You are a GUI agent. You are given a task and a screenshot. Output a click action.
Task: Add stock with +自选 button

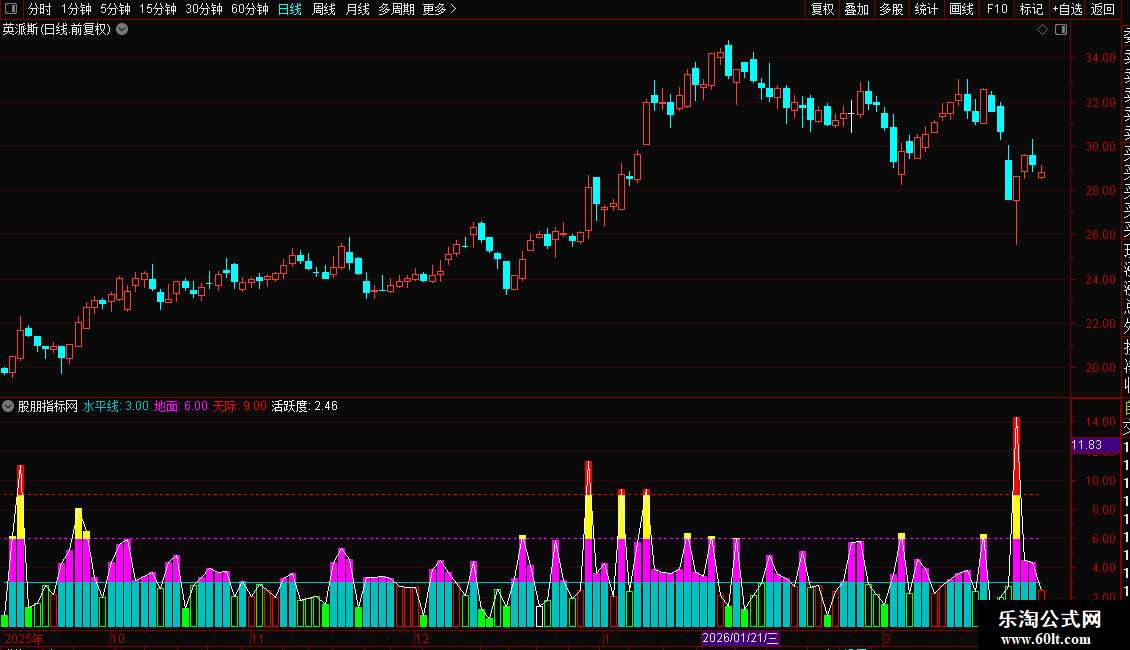(1067, 9)
